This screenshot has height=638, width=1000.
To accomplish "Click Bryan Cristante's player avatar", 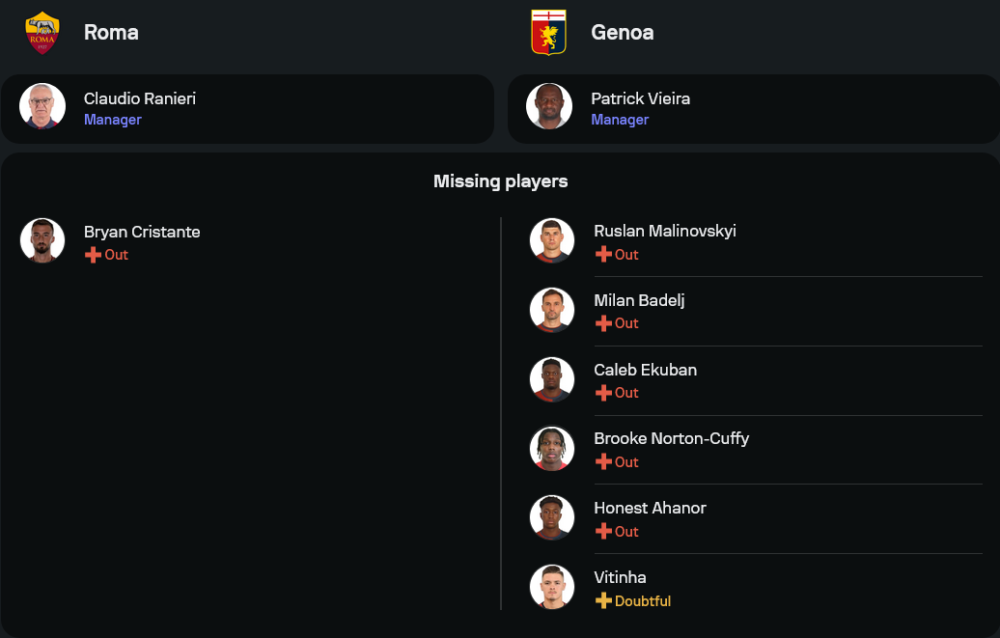I will pyautogui.click(x=42, y=241).
